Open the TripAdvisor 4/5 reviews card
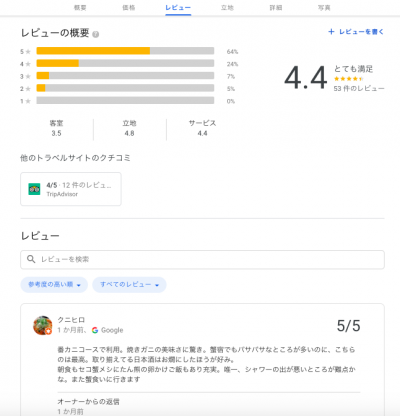Viewport: 400px width, 416px height. coord(71,189)
